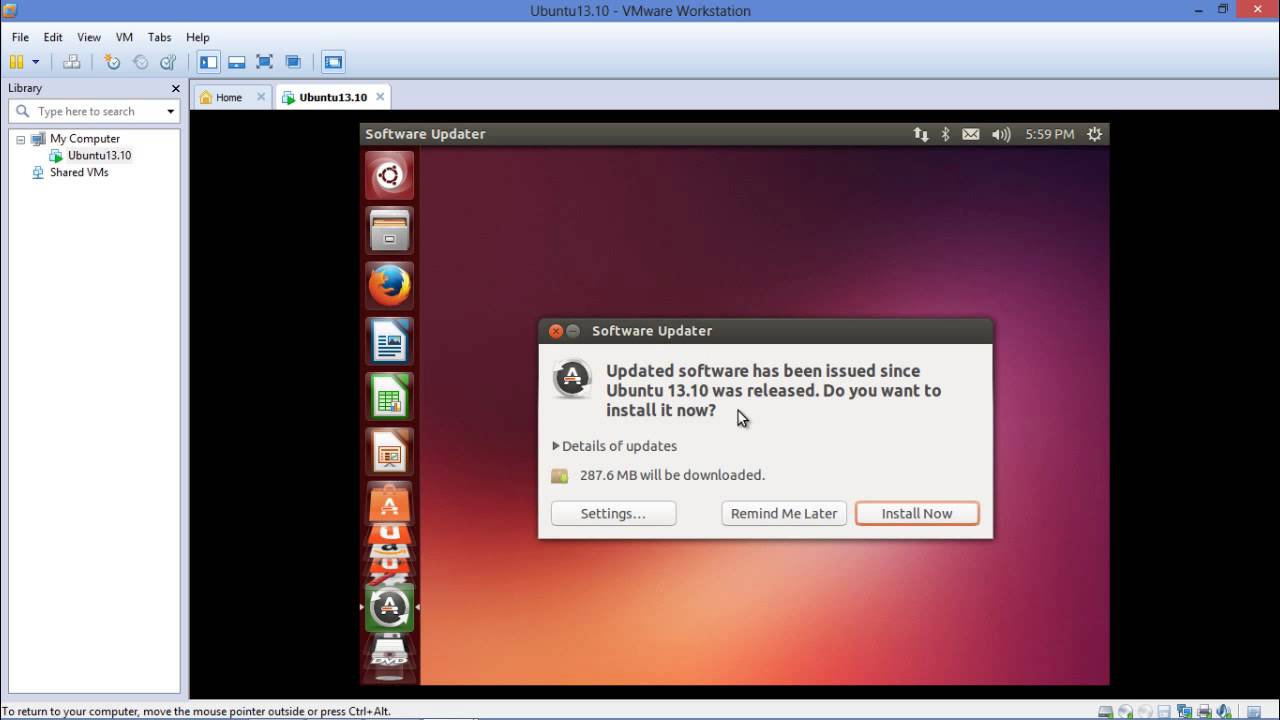Open Ubuntu Software Center launcher icon
The width and height of the screenshot is (1280, 720).
[x=389, y=502]
